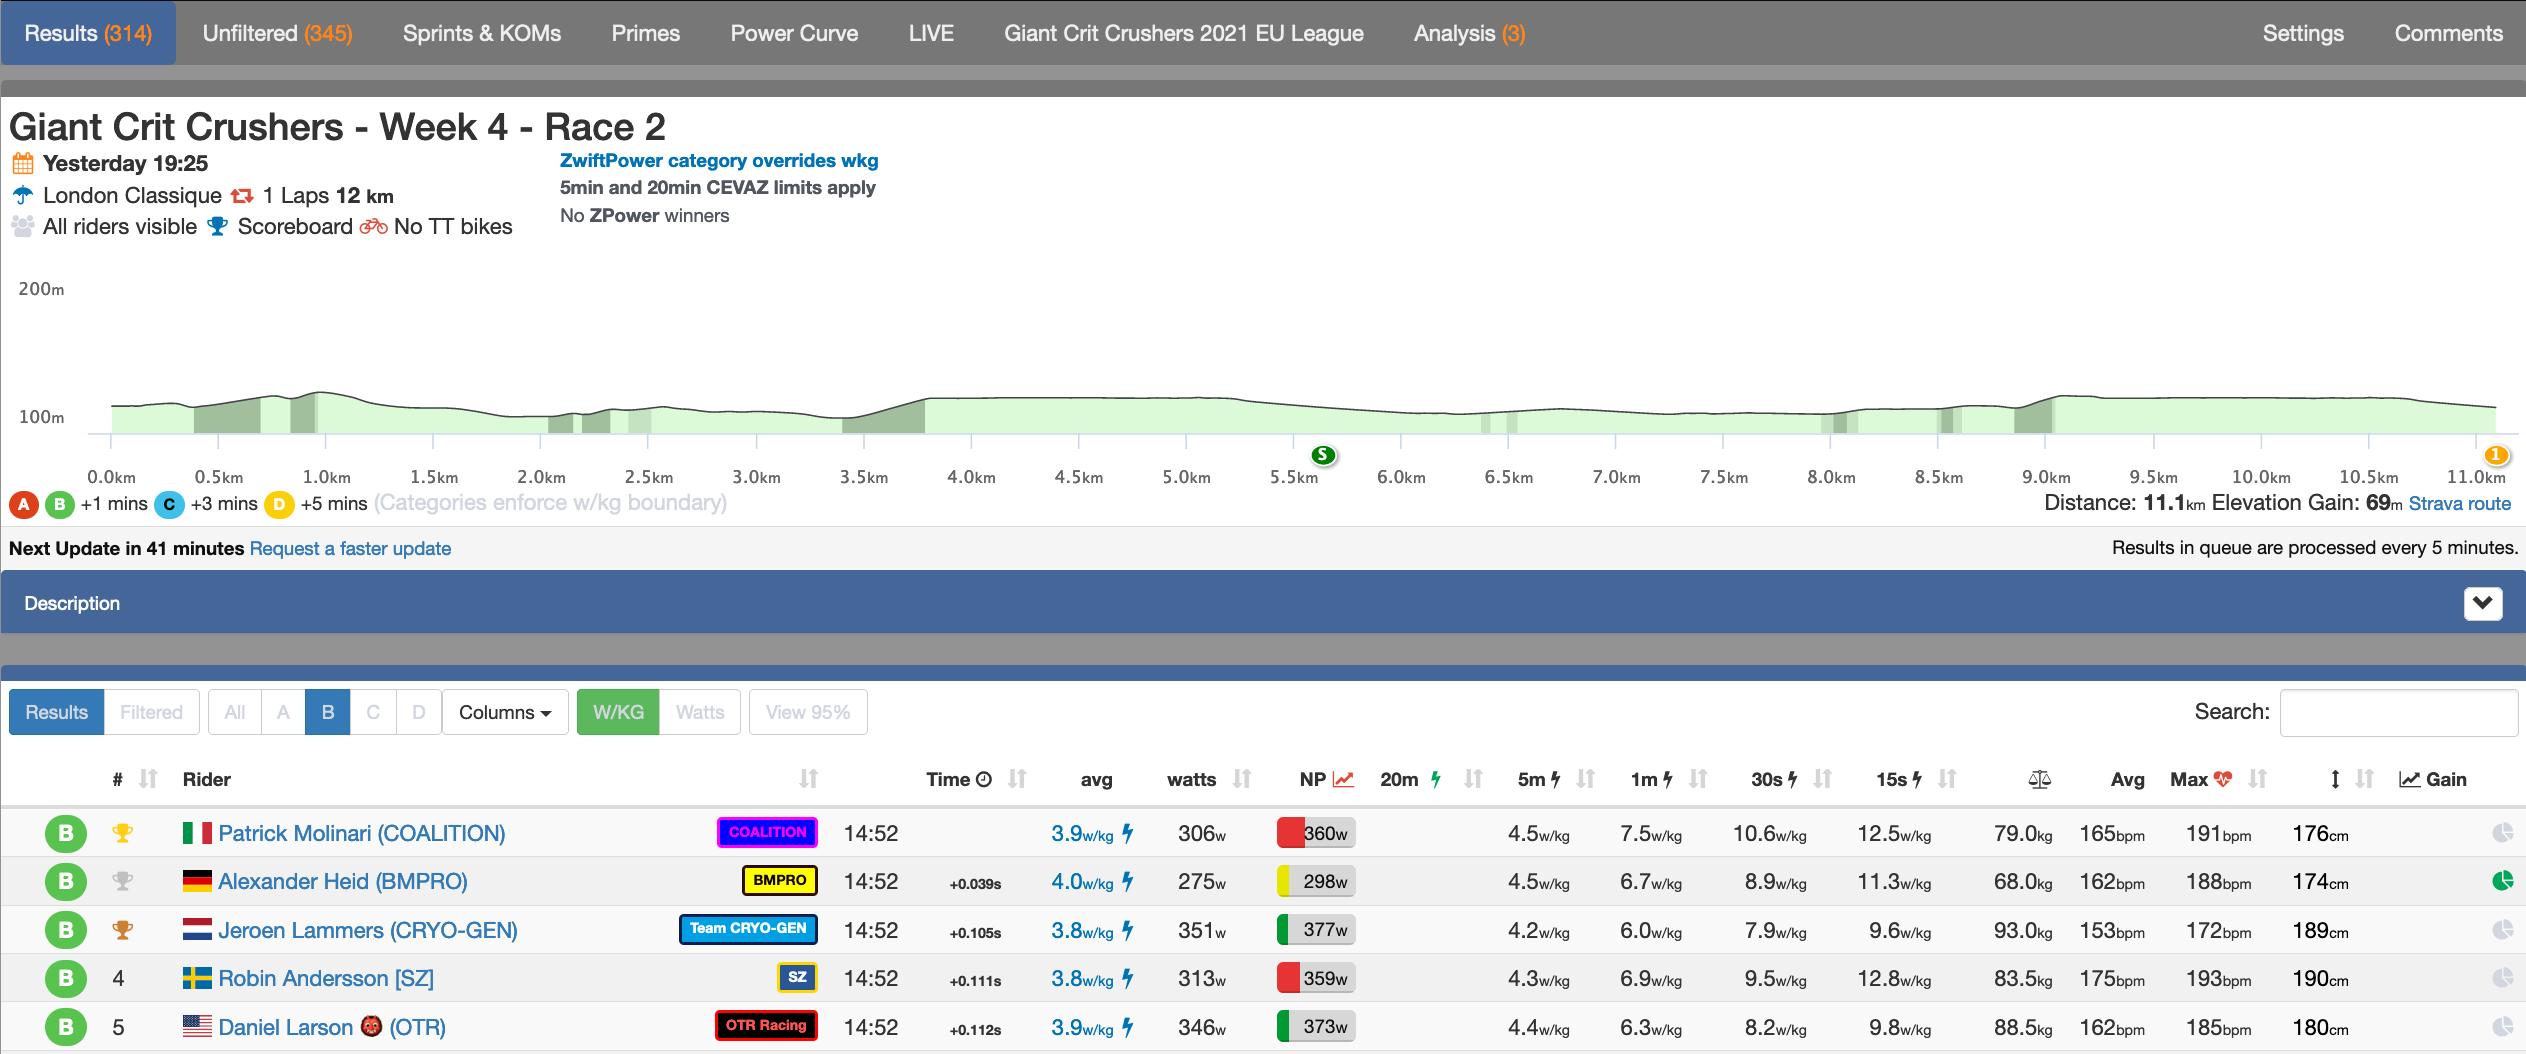The height and width of the screenshot is (1054, 2526).
Task: Filter results to category B
Action: (328, 712)
